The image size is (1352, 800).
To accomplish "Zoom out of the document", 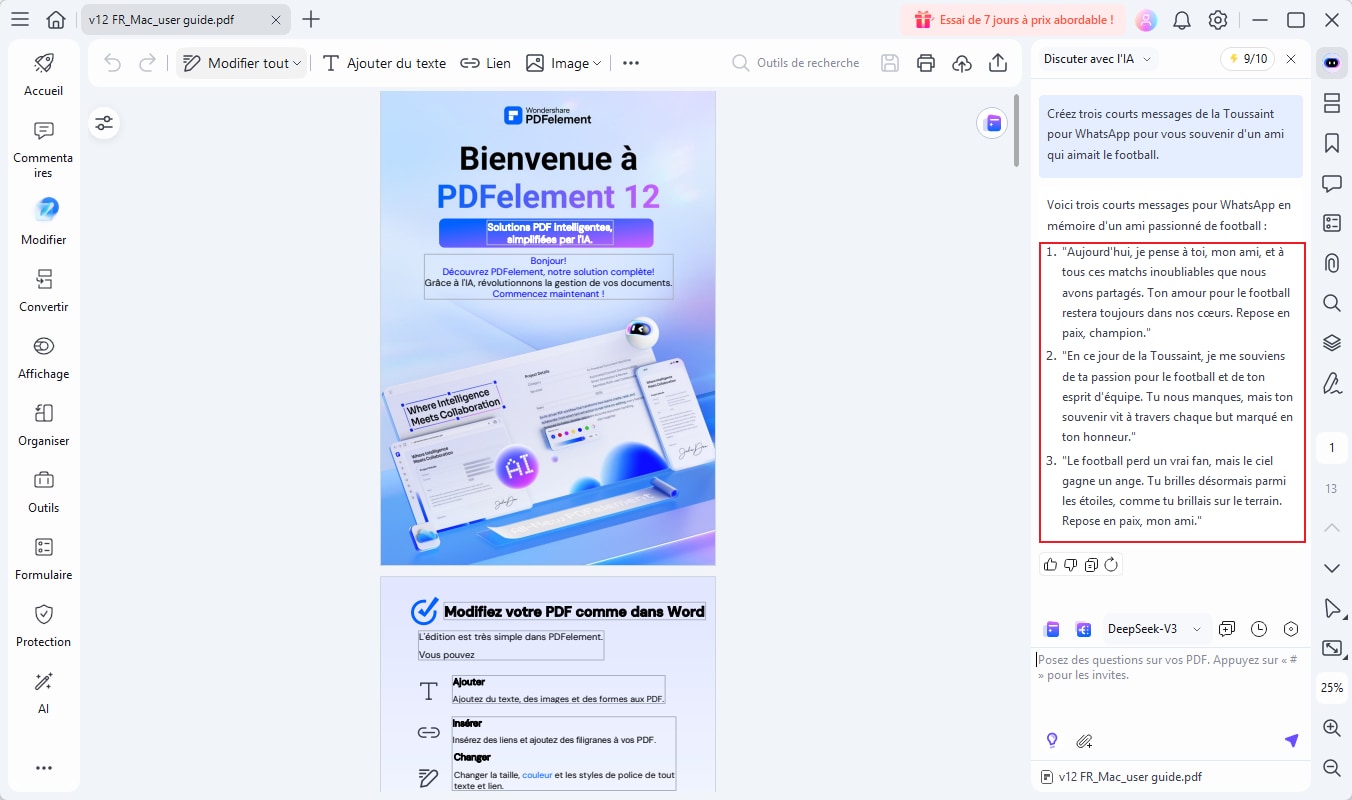I will click(1331, 768).
